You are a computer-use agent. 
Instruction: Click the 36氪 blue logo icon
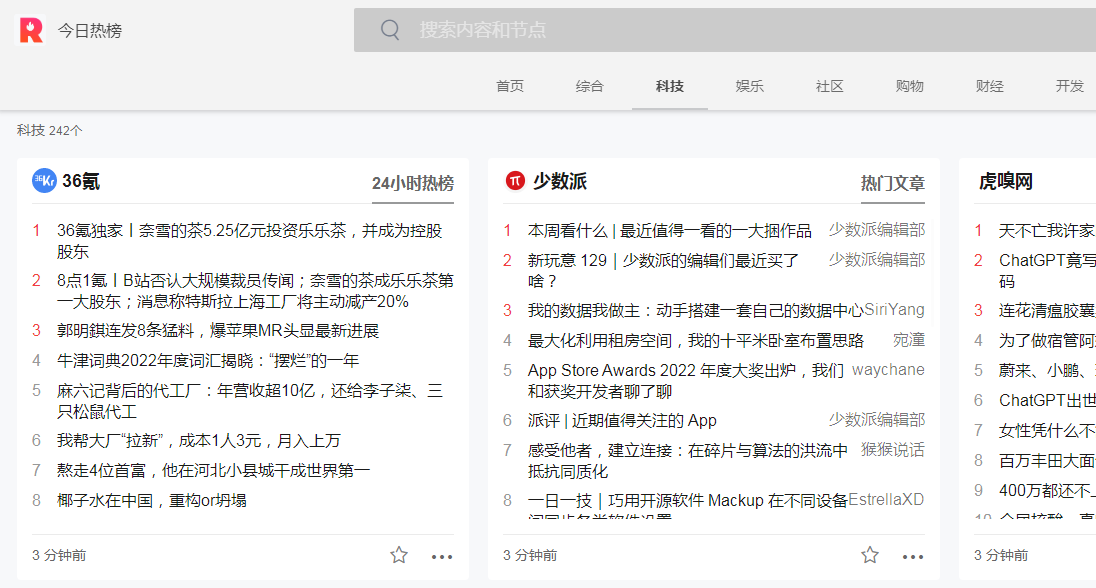point(44,181)
